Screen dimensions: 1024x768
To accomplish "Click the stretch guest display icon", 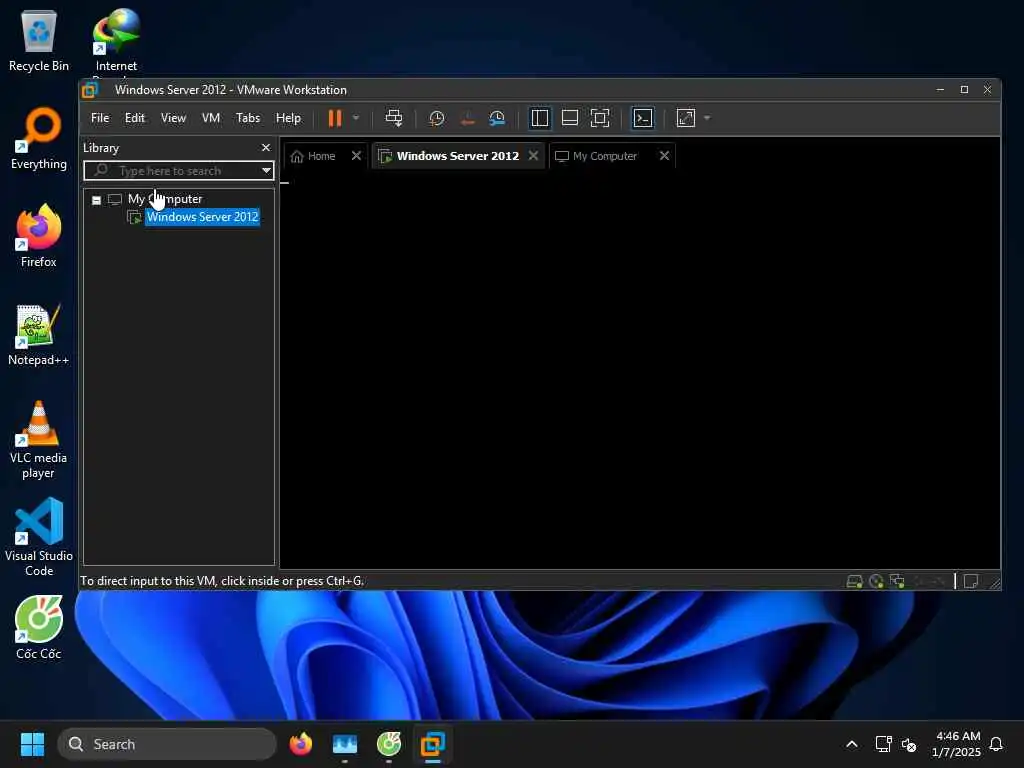I will 686,118.
